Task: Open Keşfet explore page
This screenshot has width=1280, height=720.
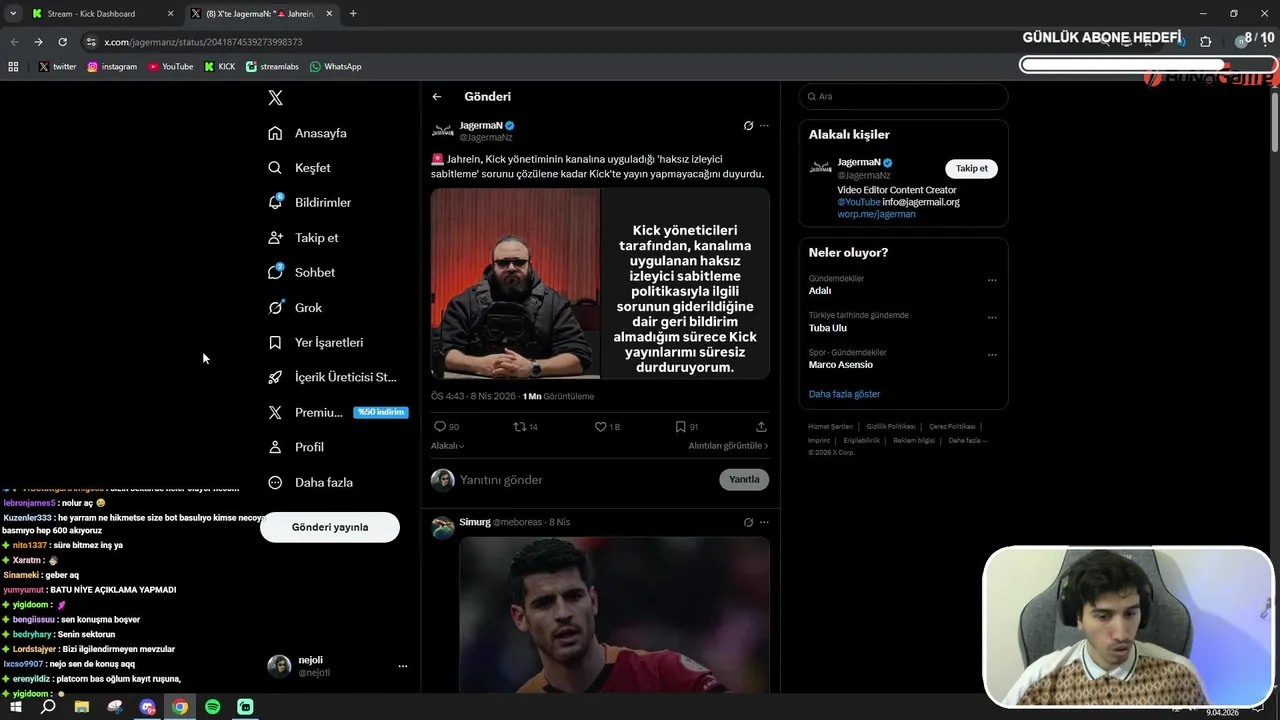Action: pyautogui.click(x=299, y=168)
